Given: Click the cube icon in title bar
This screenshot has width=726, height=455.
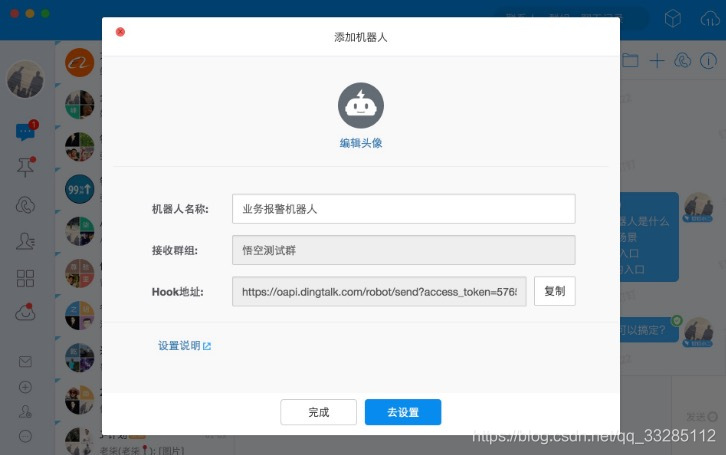Looking at the screenshot, I should pos(673,19).
